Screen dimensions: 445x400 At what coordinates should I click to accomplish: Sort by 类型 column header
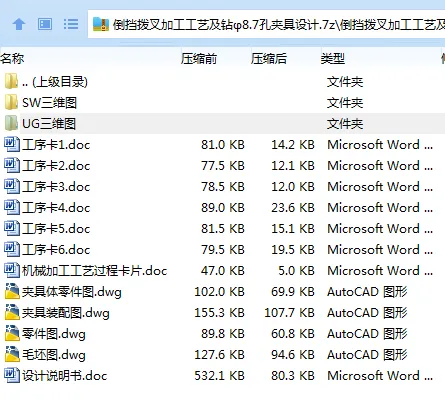333,59
